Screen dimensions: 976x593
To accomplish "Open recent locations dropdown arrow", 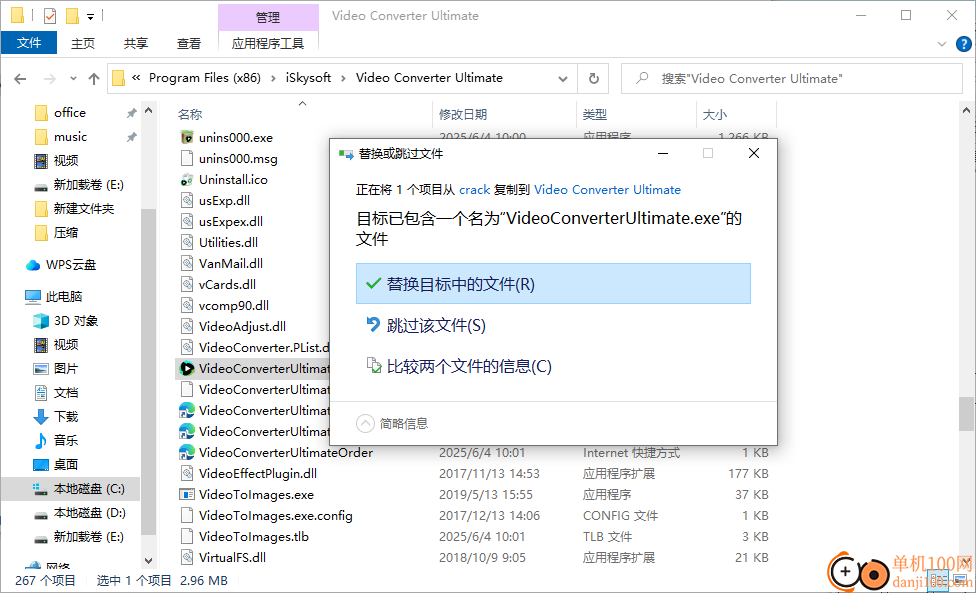I will click(x=73, y=78).
